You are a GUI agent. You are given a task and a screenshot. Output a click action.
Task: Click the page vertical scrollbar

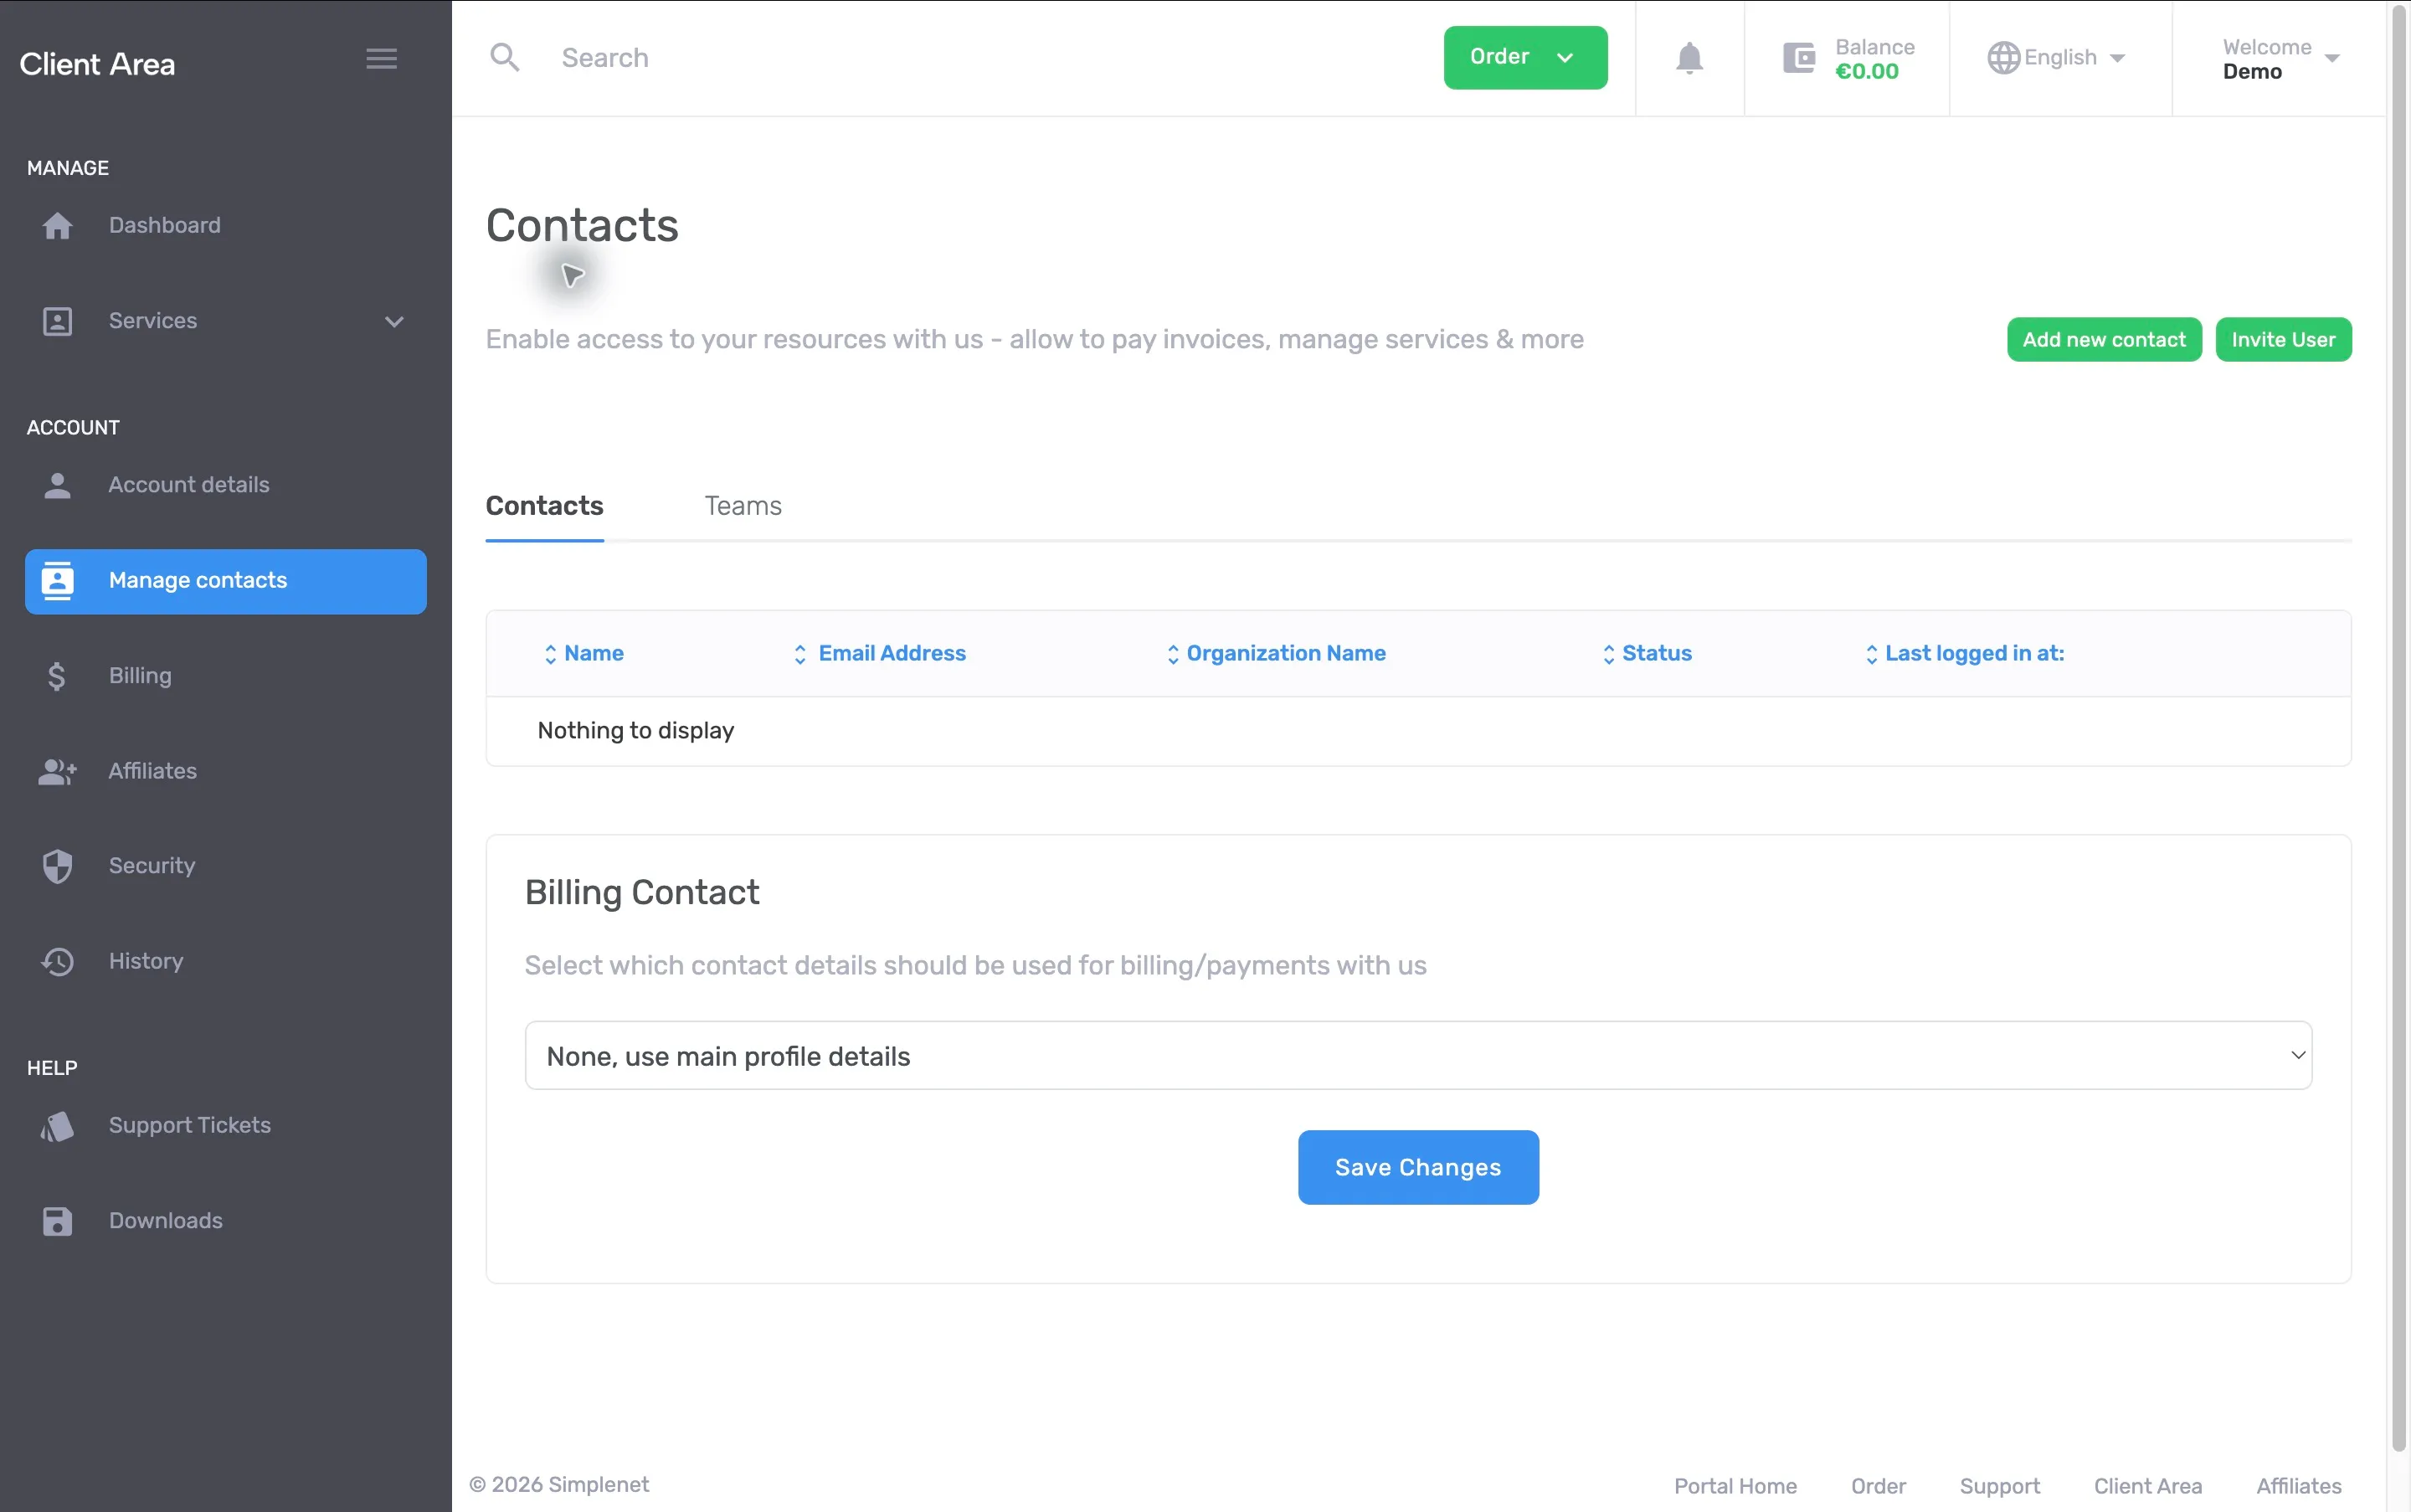(2399, 728)
